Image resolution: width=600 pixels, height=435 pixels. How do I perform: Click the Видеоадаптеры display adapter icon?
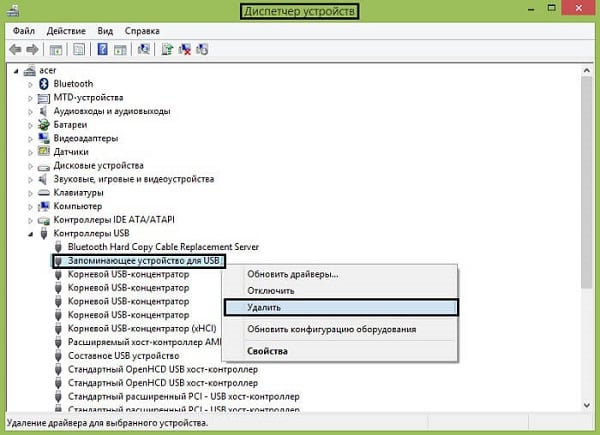pyautogui.click(x=43, y=138)
